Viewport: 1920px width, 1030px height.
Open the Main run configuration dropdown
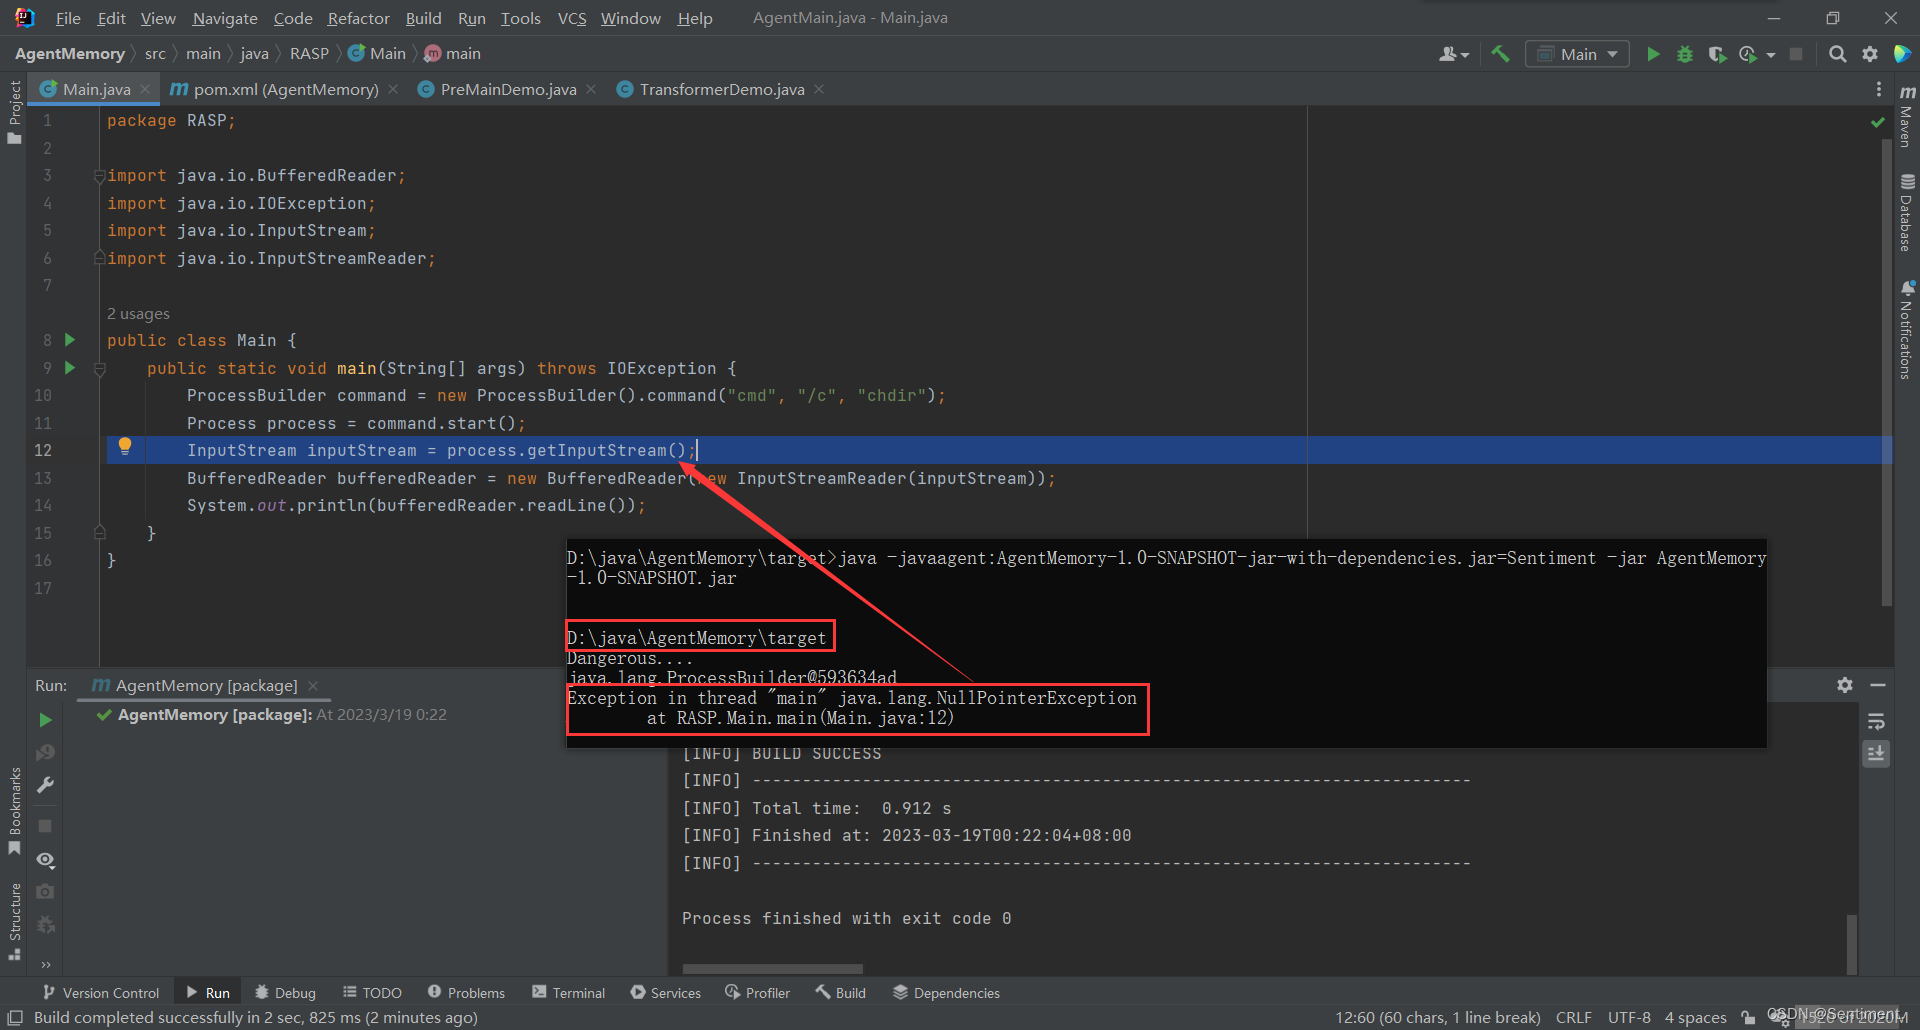1577,54
